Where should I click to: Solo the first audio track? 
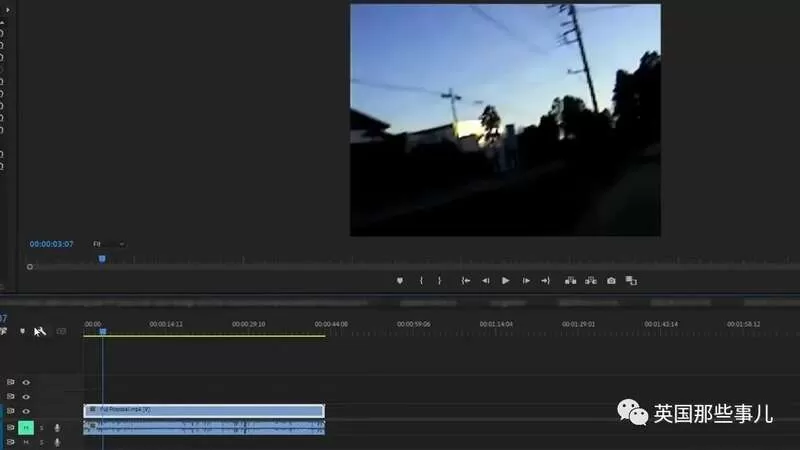tap(41, 428)
